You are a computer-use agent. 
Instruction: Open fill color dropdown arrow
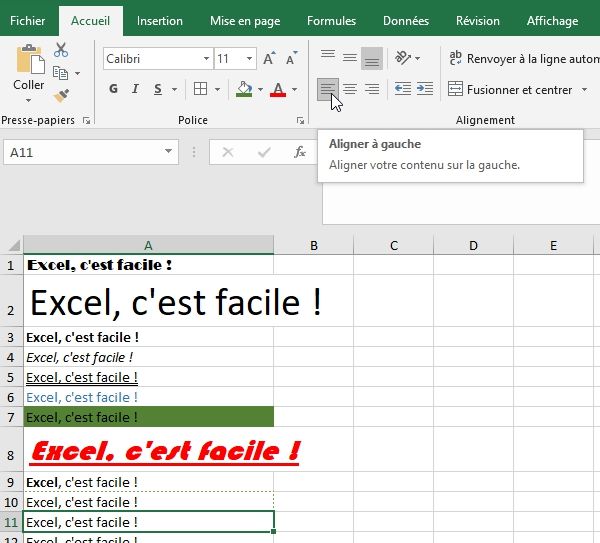(260, 90)
